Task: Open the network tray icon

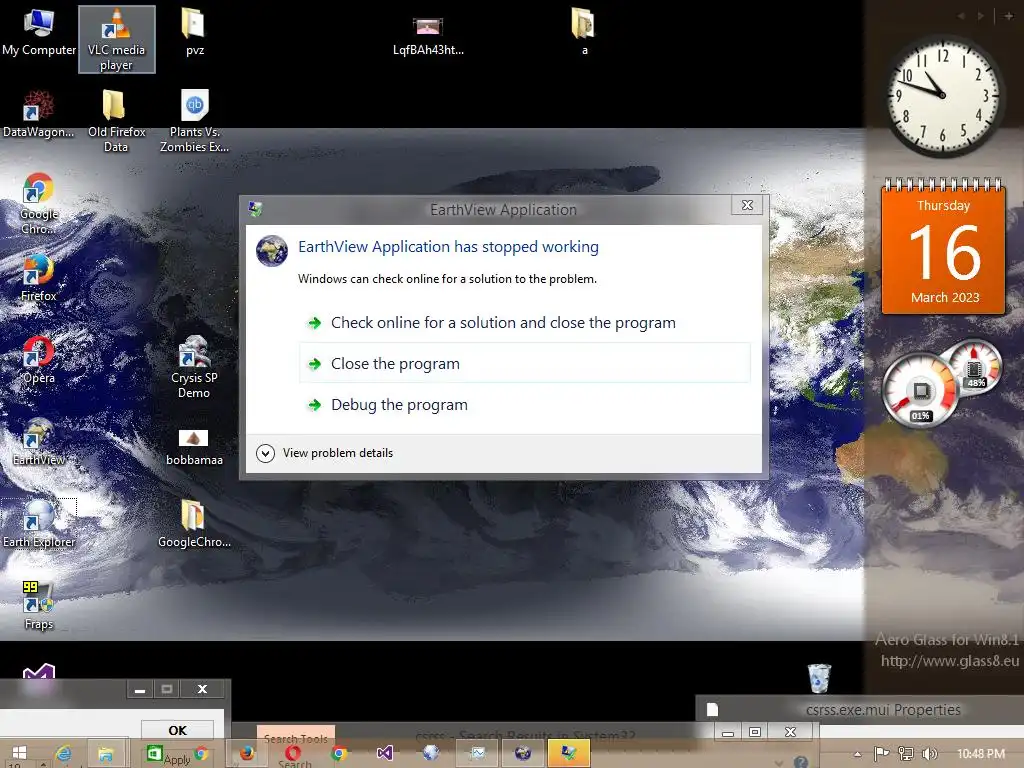Action: [905, 754]
